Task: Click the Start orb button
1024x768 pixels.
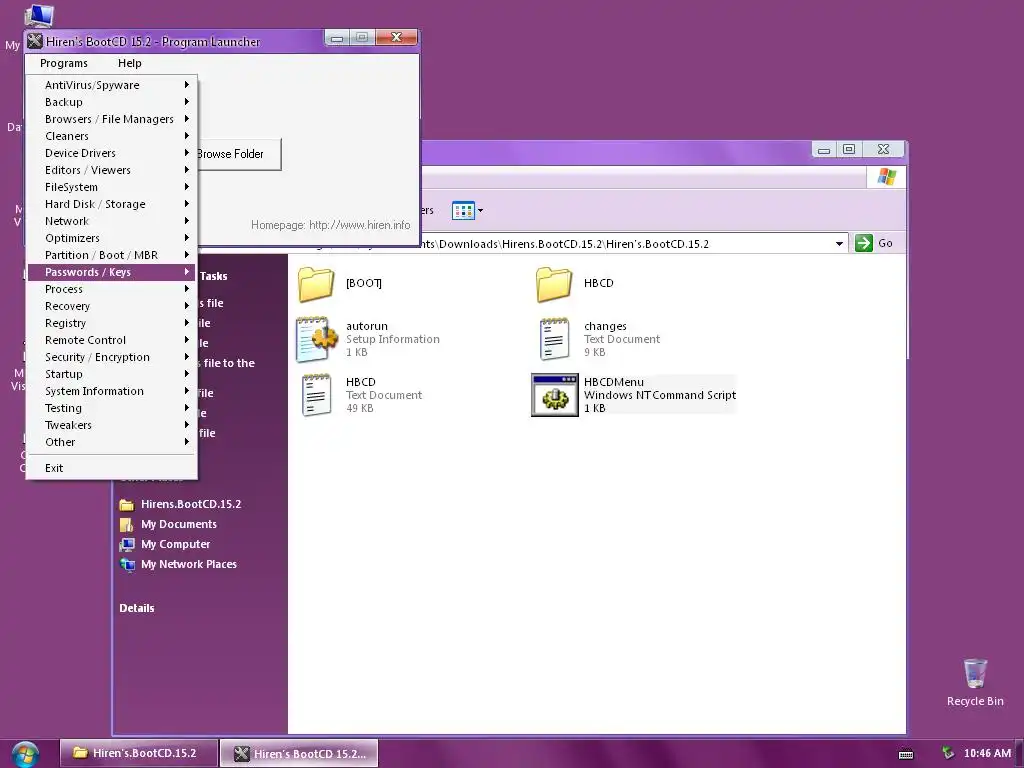Action: point(25,754)
